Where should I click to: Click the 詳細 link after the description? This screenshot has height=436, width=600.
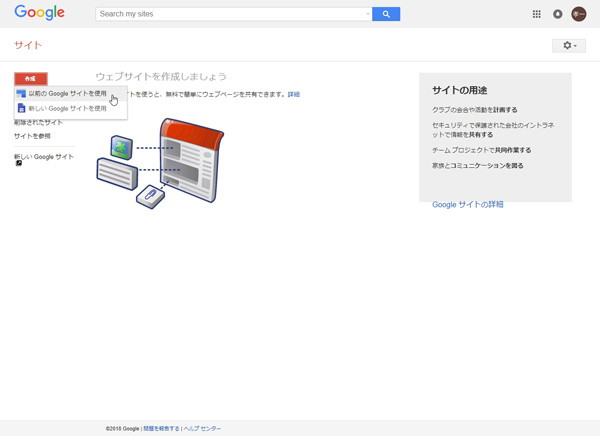pos(293,94)
